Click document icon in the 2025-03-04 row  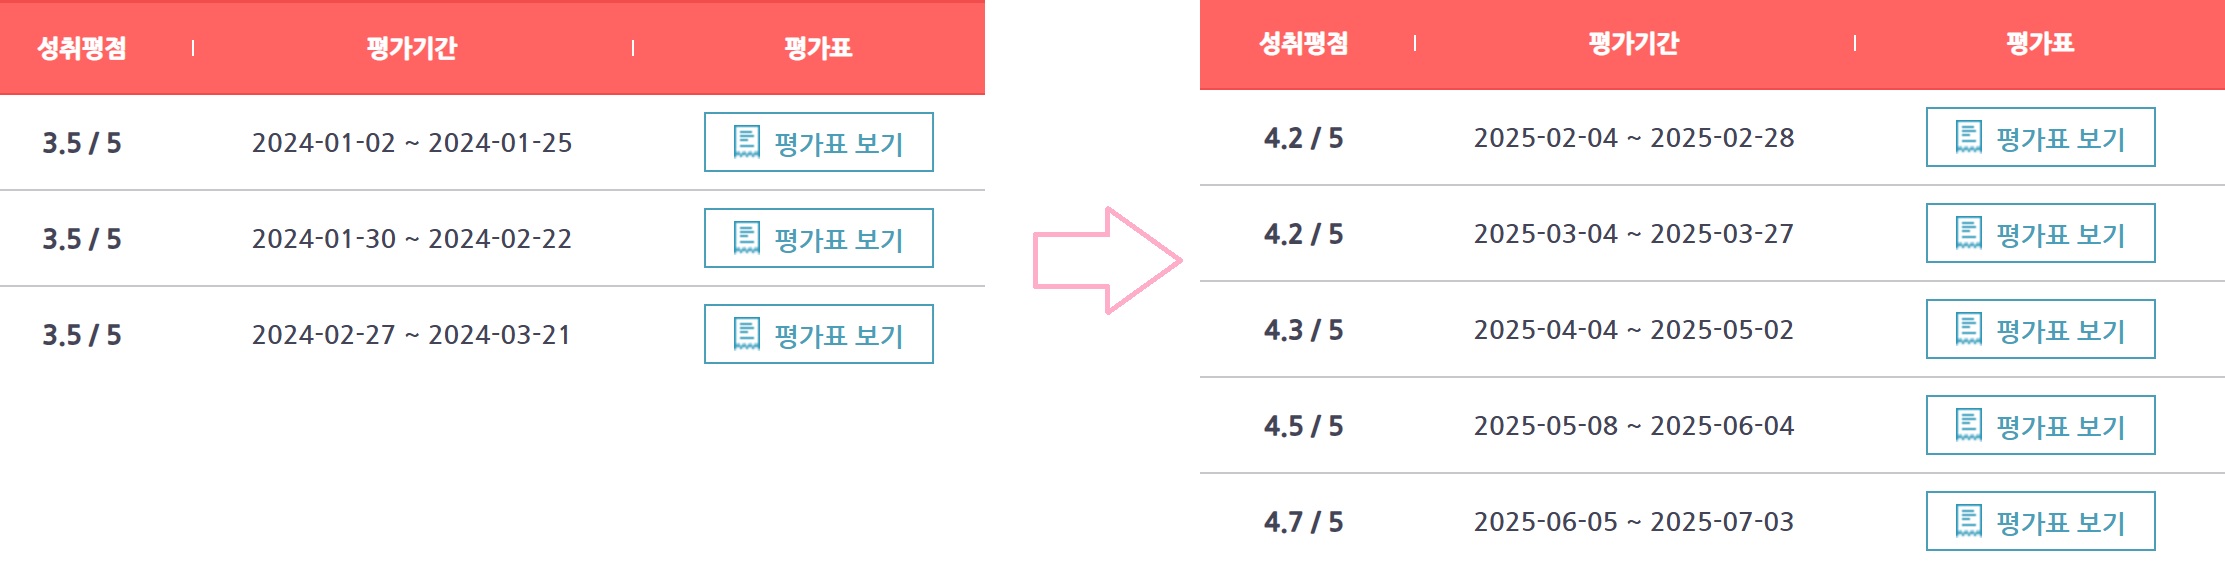[1968, 233]
